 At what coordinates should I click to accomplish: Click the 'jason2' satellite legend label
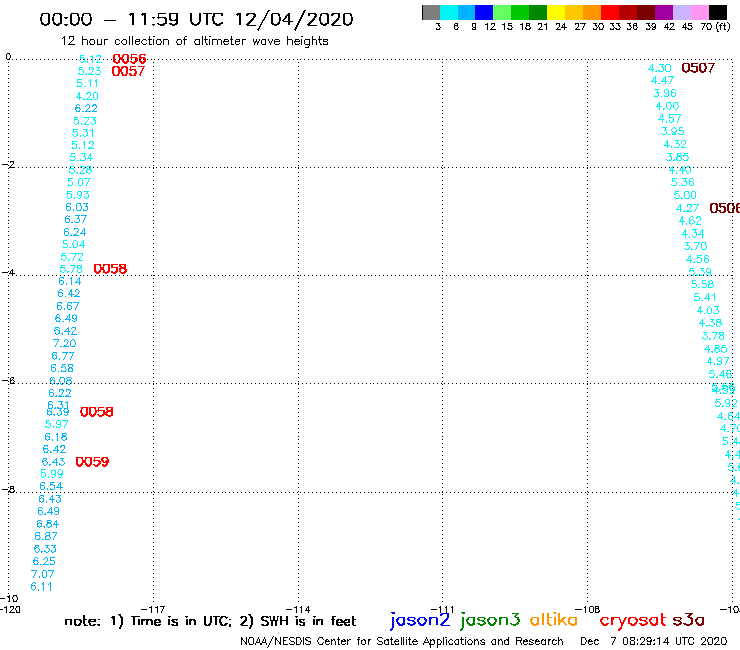pyautogui.click(x=420, y=620)
